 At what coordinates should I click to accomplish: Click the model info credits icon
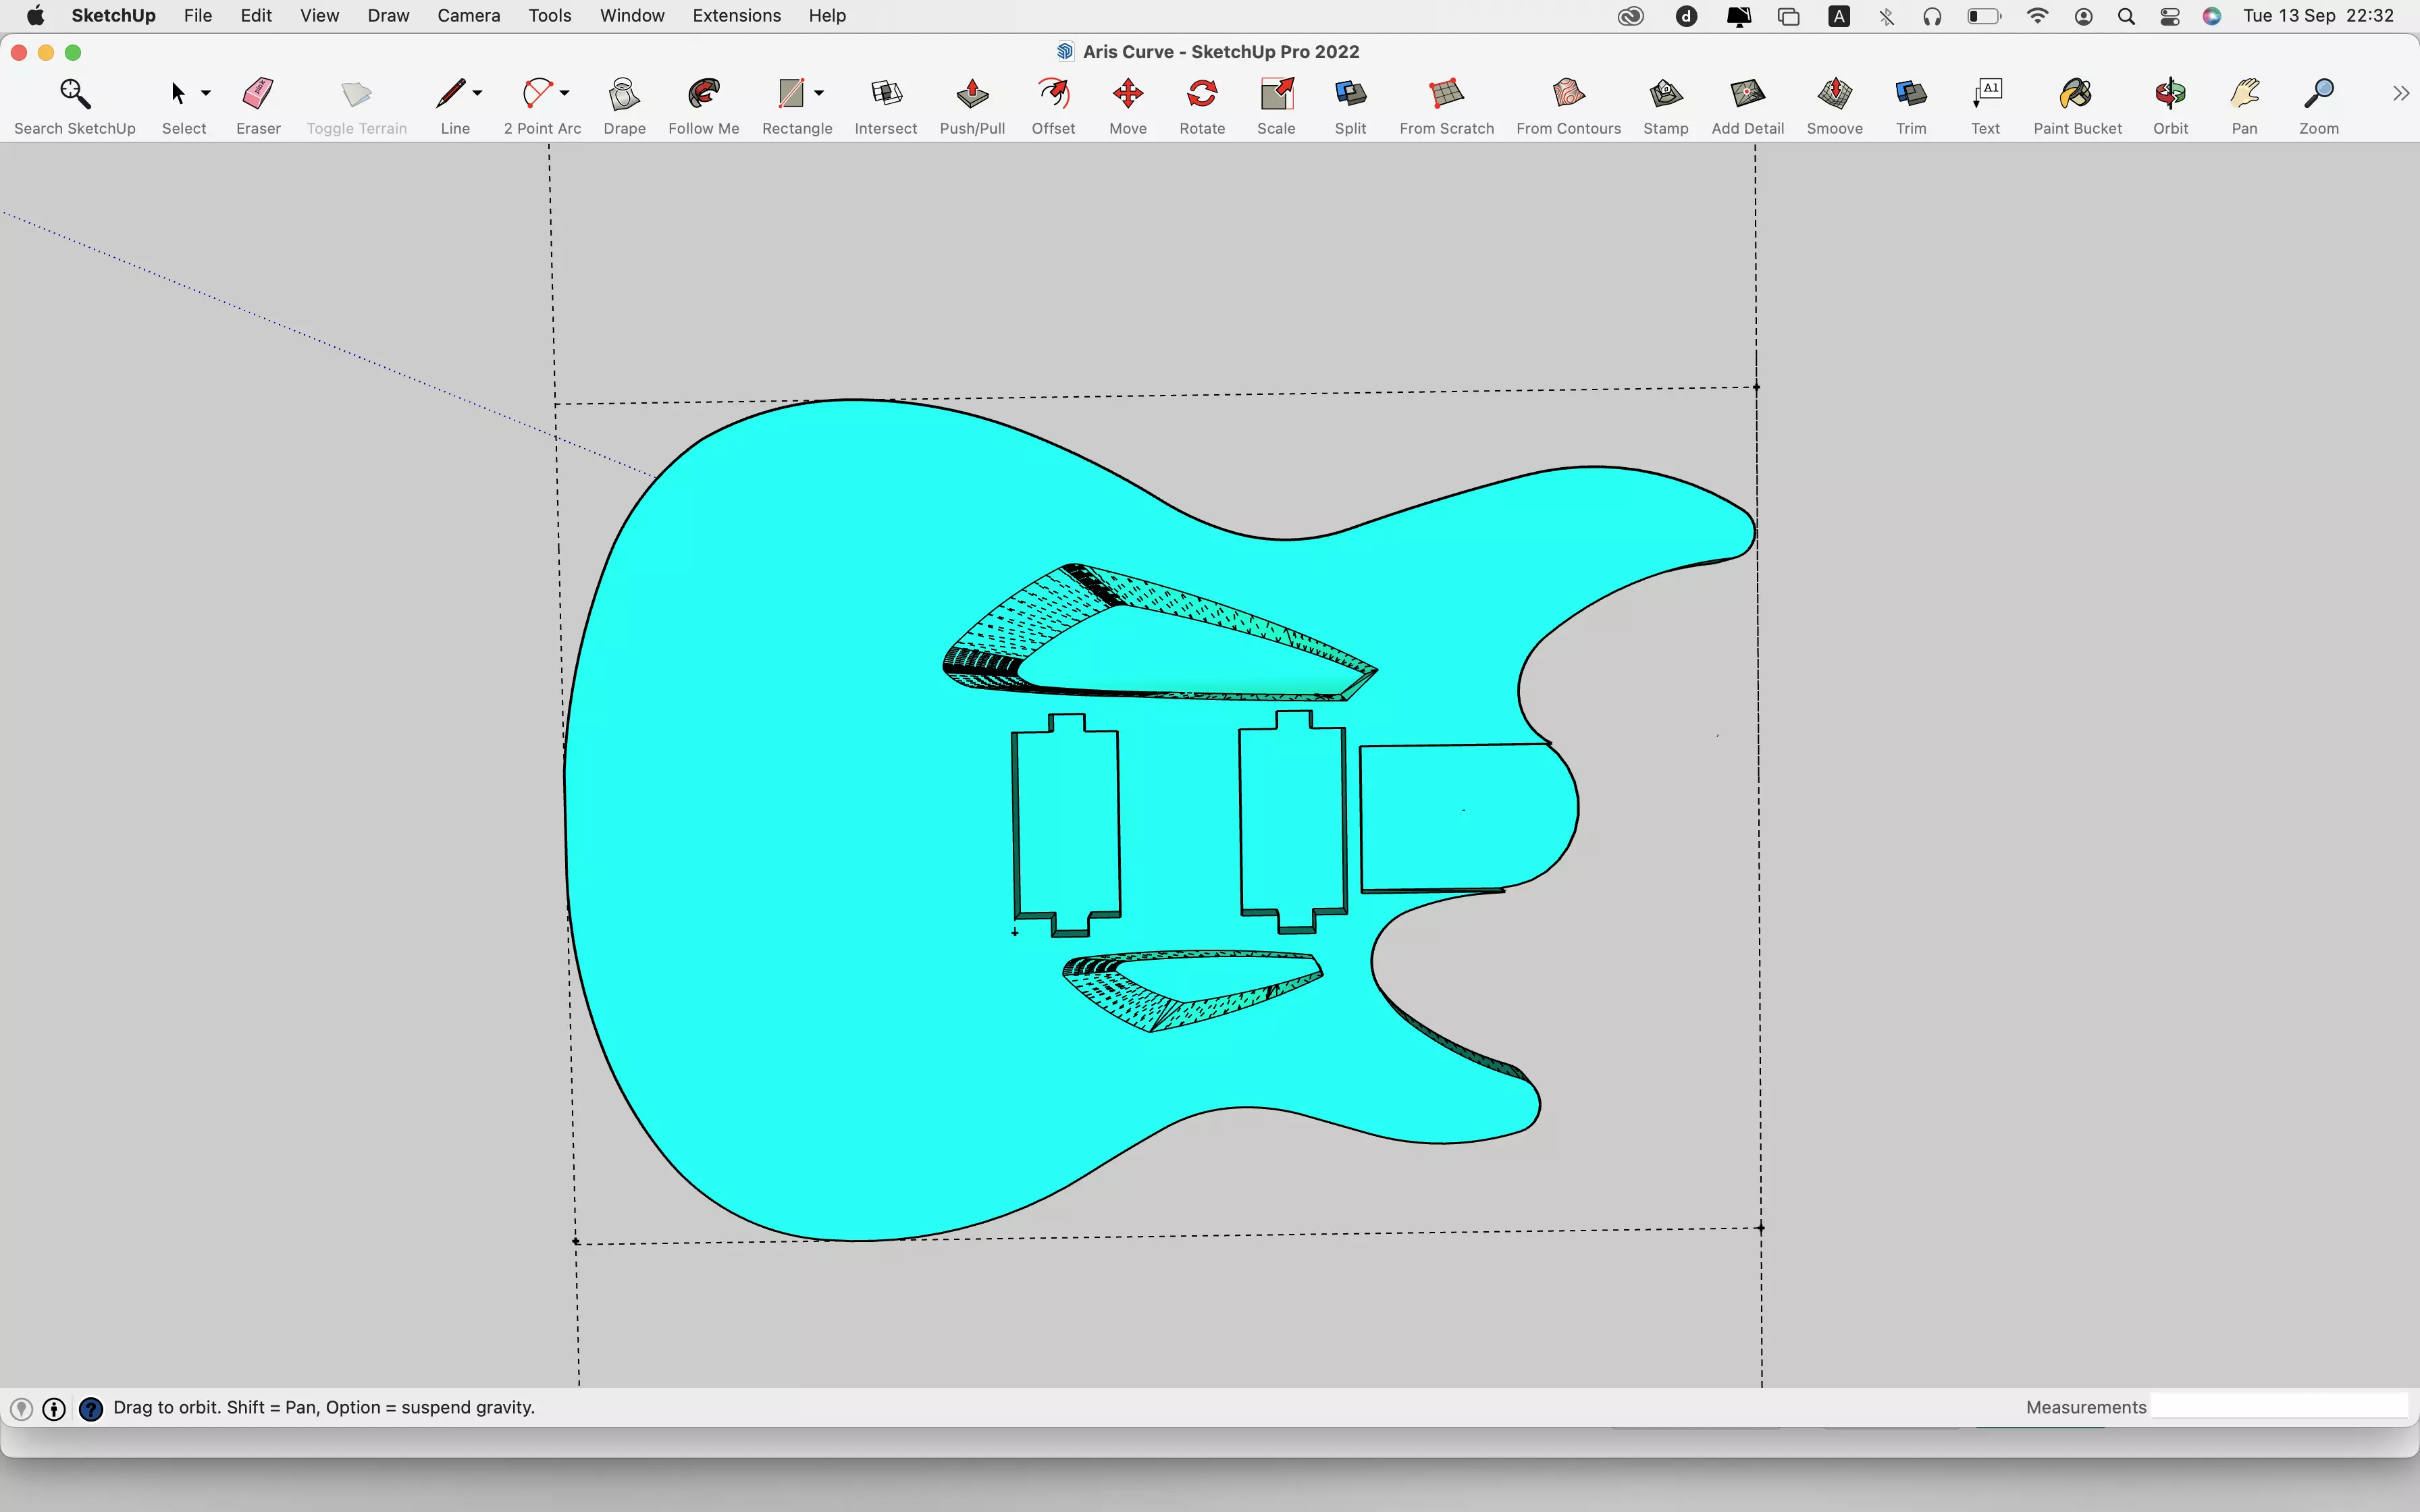(x=55, y=1408)
